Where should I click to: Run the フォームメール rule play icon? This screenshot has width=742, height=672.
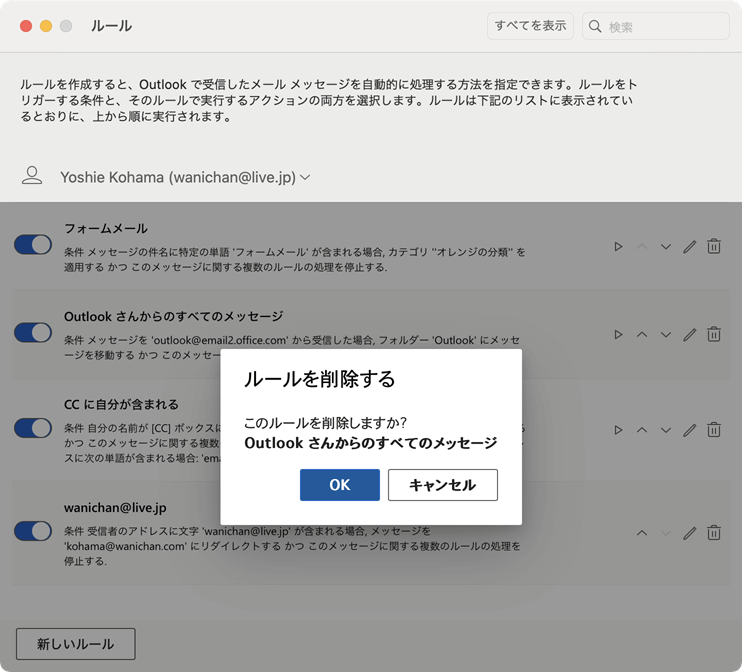(x=618, y=247)
